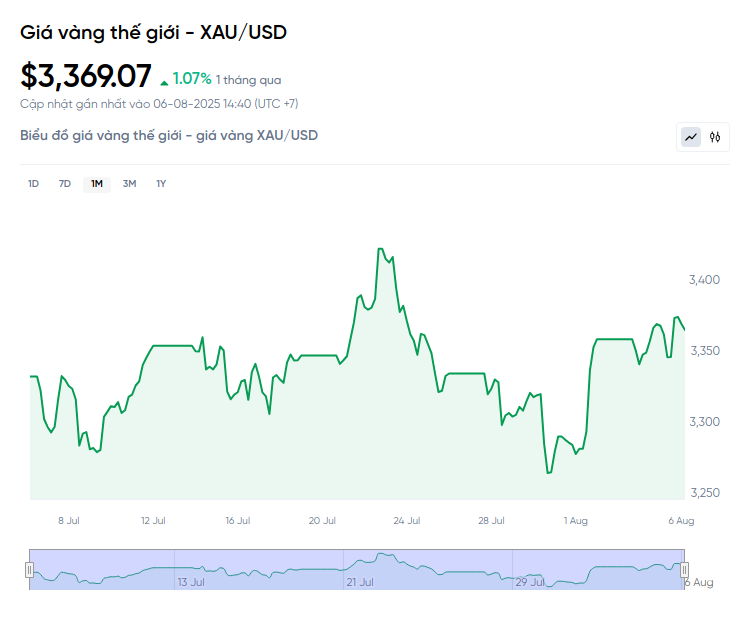Click the 1 Aug label on x-axis

click(575, 520)
